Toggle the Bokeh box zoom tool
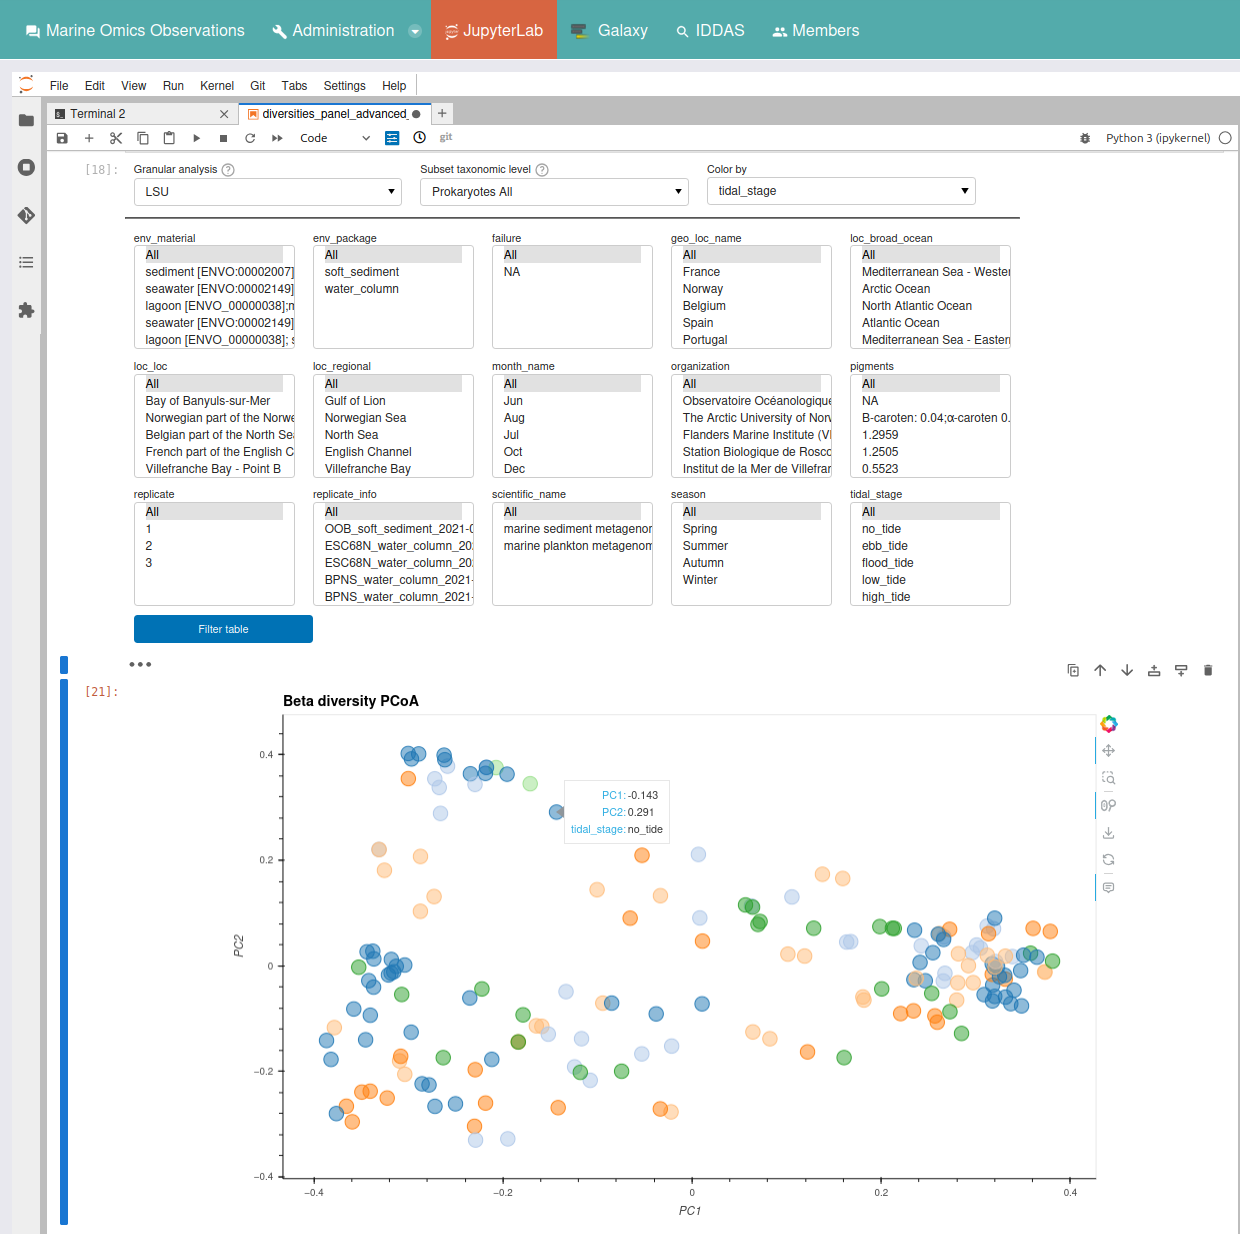Viewport: 1240px width, 1234px height. [1108, 778]
